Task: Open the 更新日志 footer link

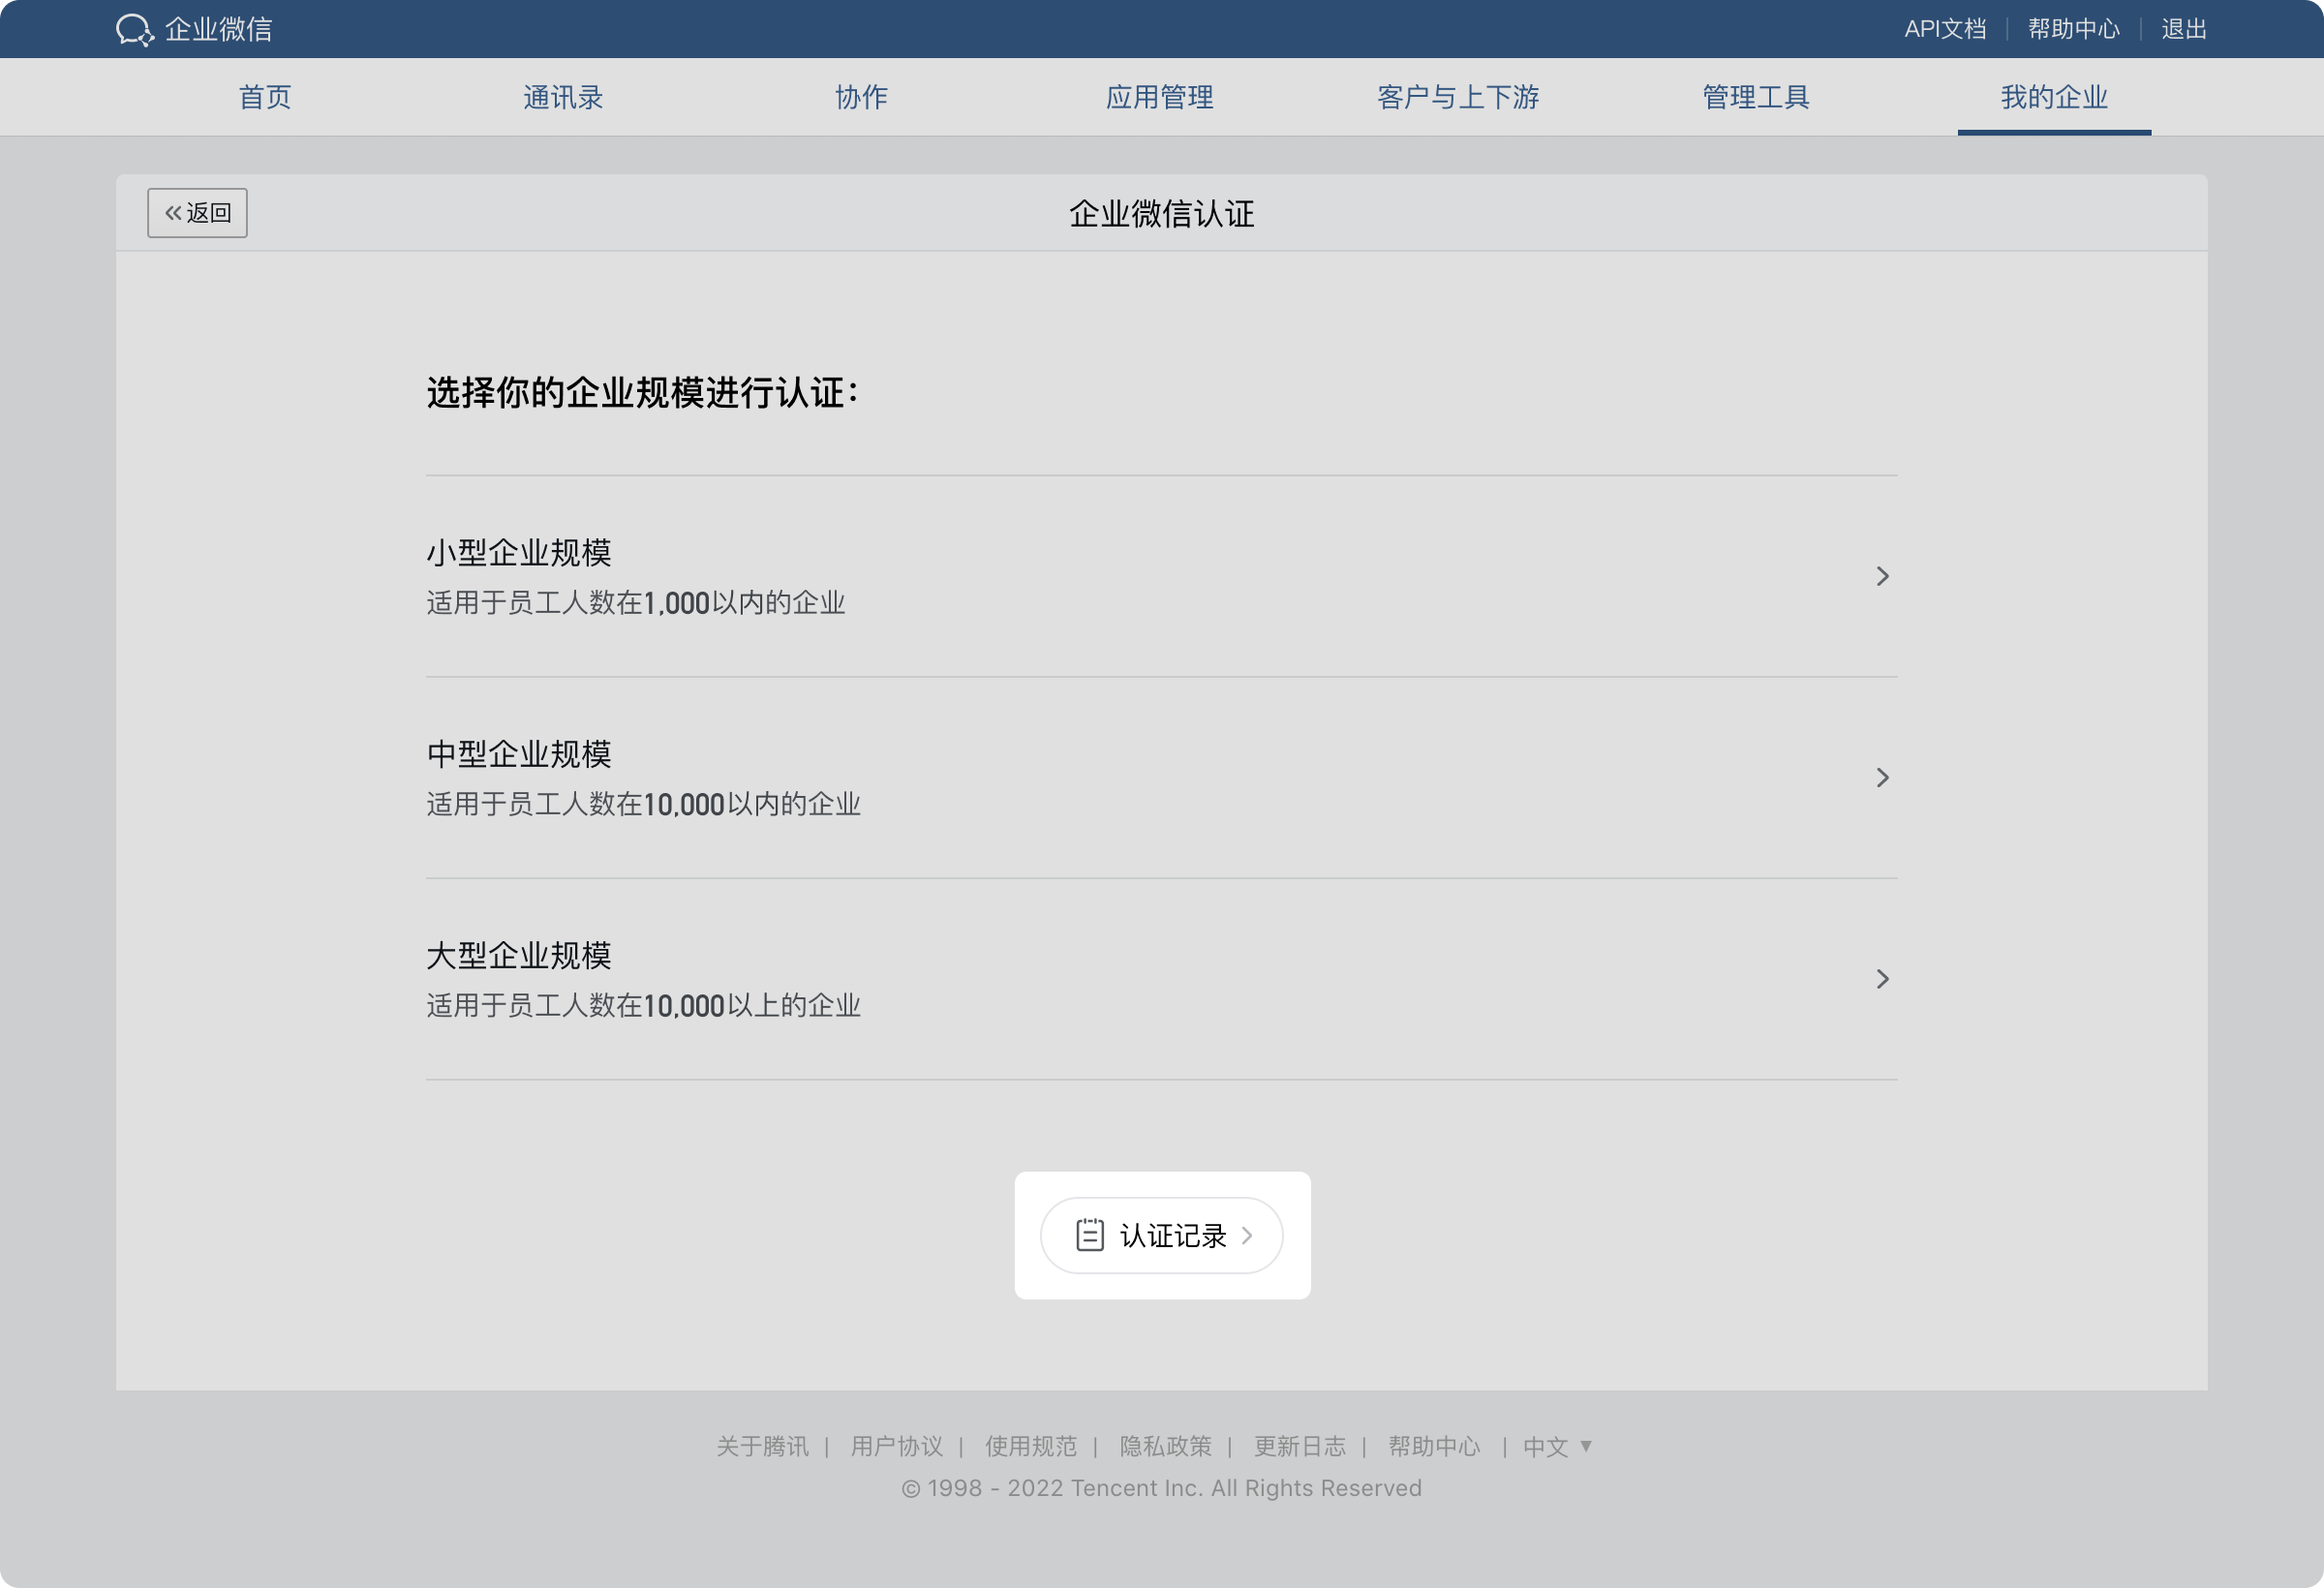Action: coord(1300,1446)
